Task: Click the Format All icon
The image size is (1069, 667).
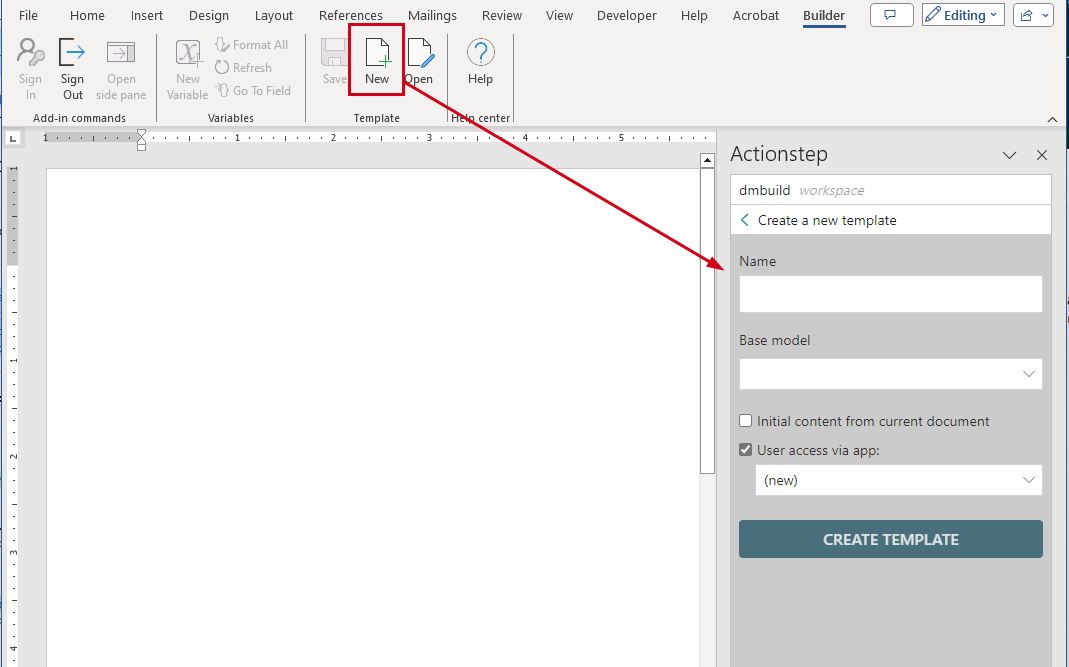Action: [x=252, y=44]
